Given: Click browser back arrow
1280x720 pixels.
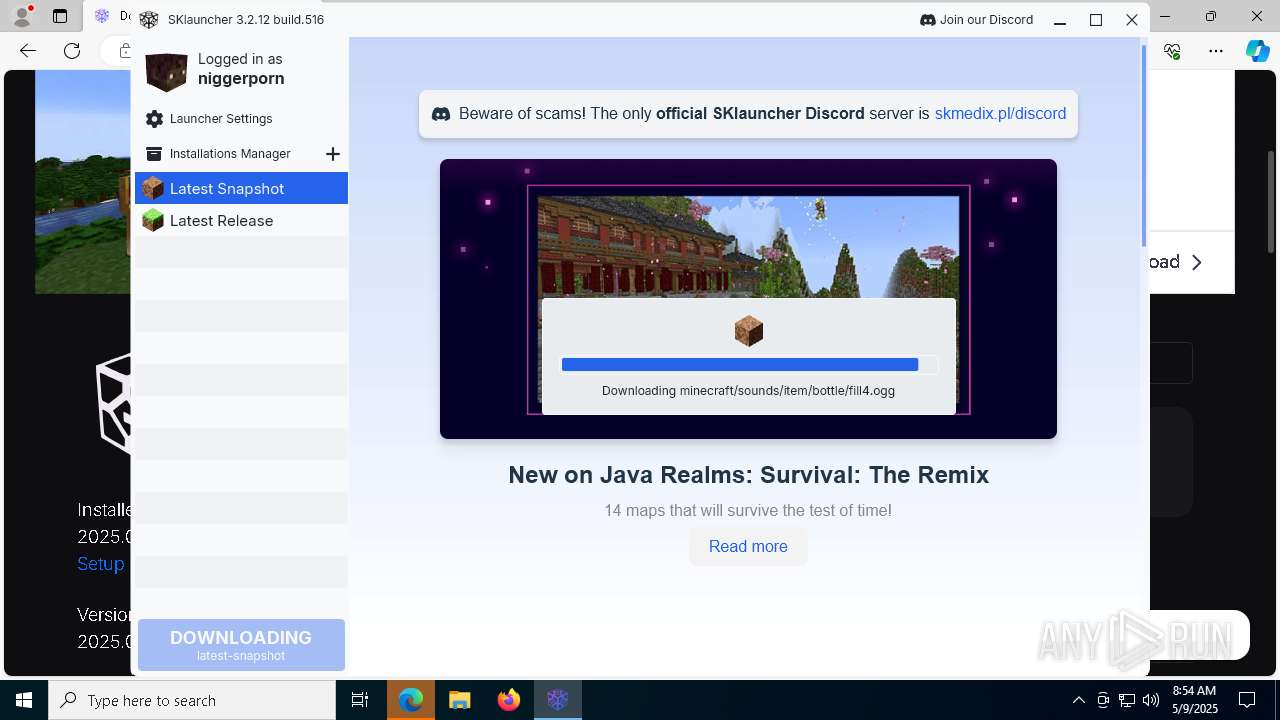Looking at the screenshot, I should (x=28, y=51).
